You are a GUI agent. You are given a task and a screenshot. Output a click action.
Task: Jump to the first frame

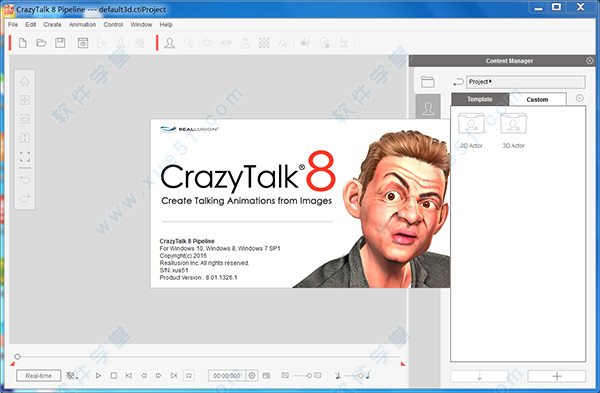pos(129,376)
